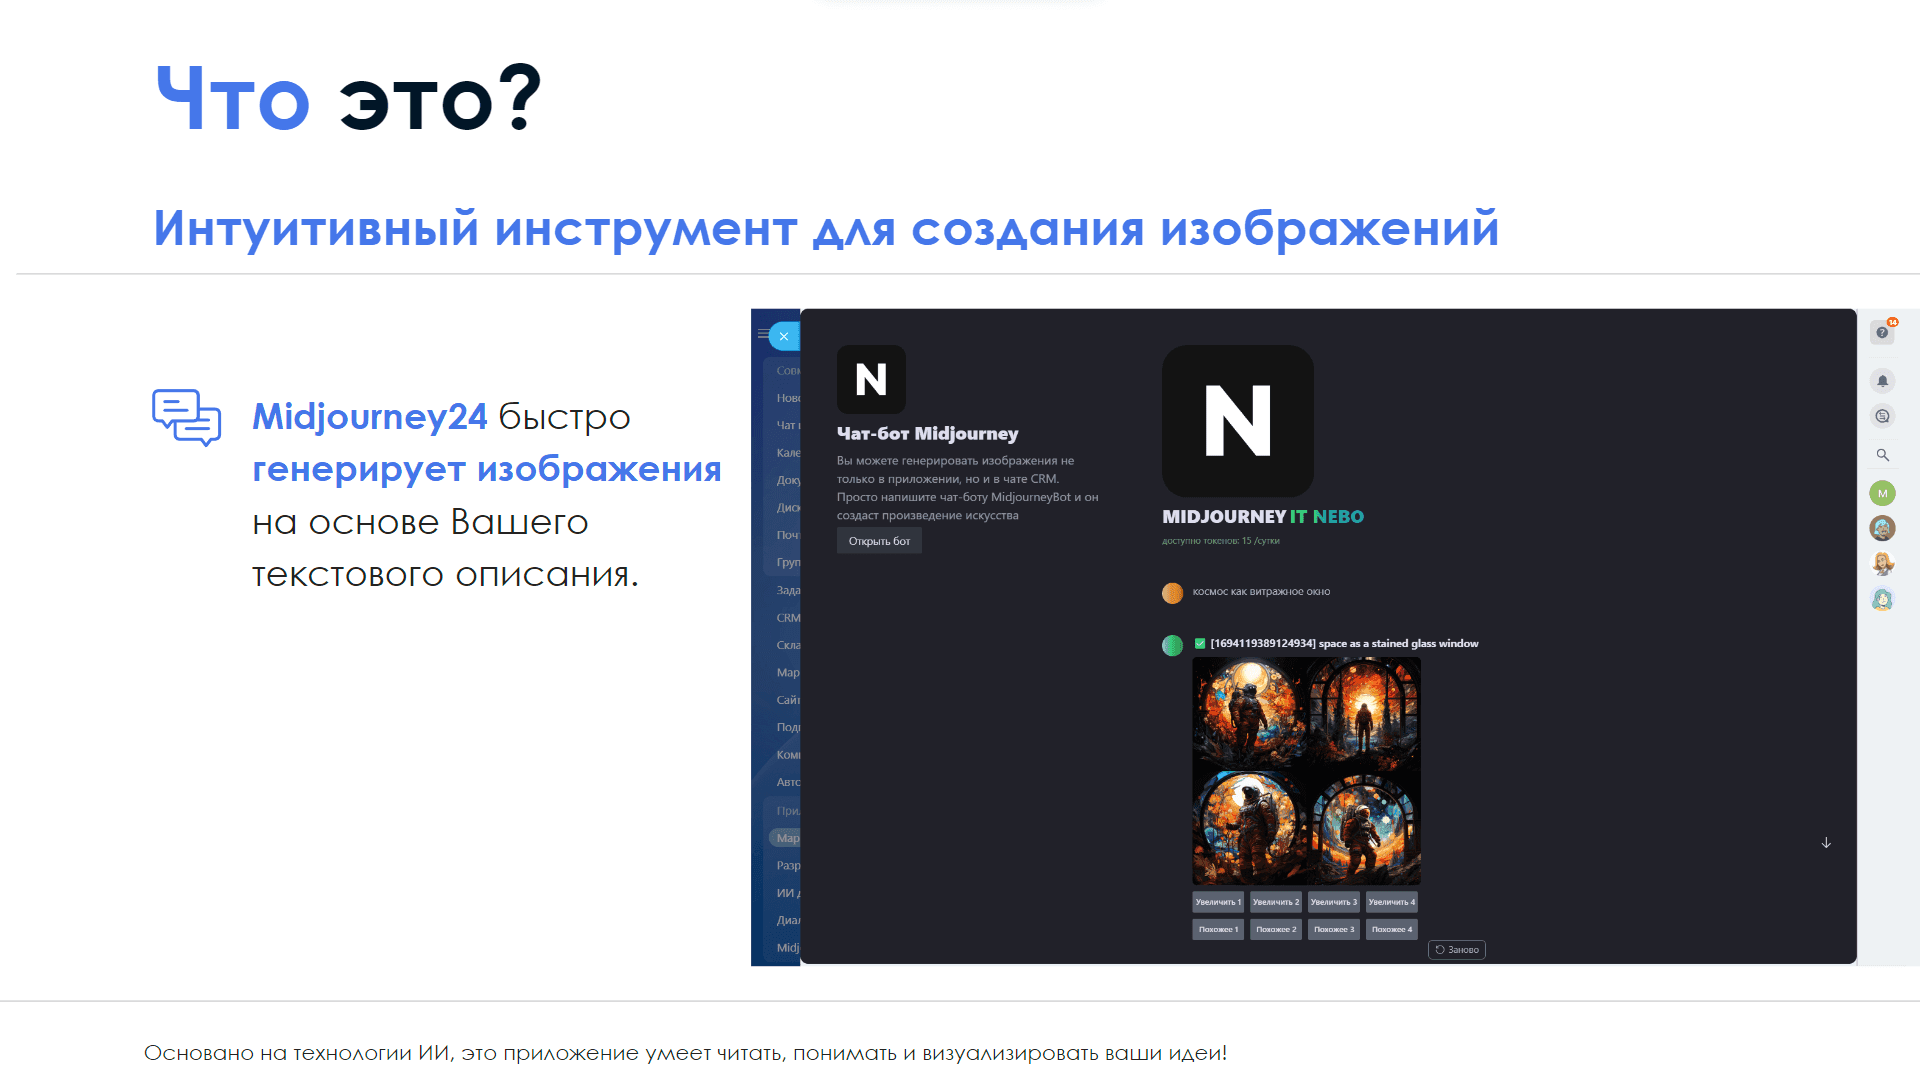Click the green checkmark before the job ID
Screen dimensions: 1920x1080
(1200, 644)
